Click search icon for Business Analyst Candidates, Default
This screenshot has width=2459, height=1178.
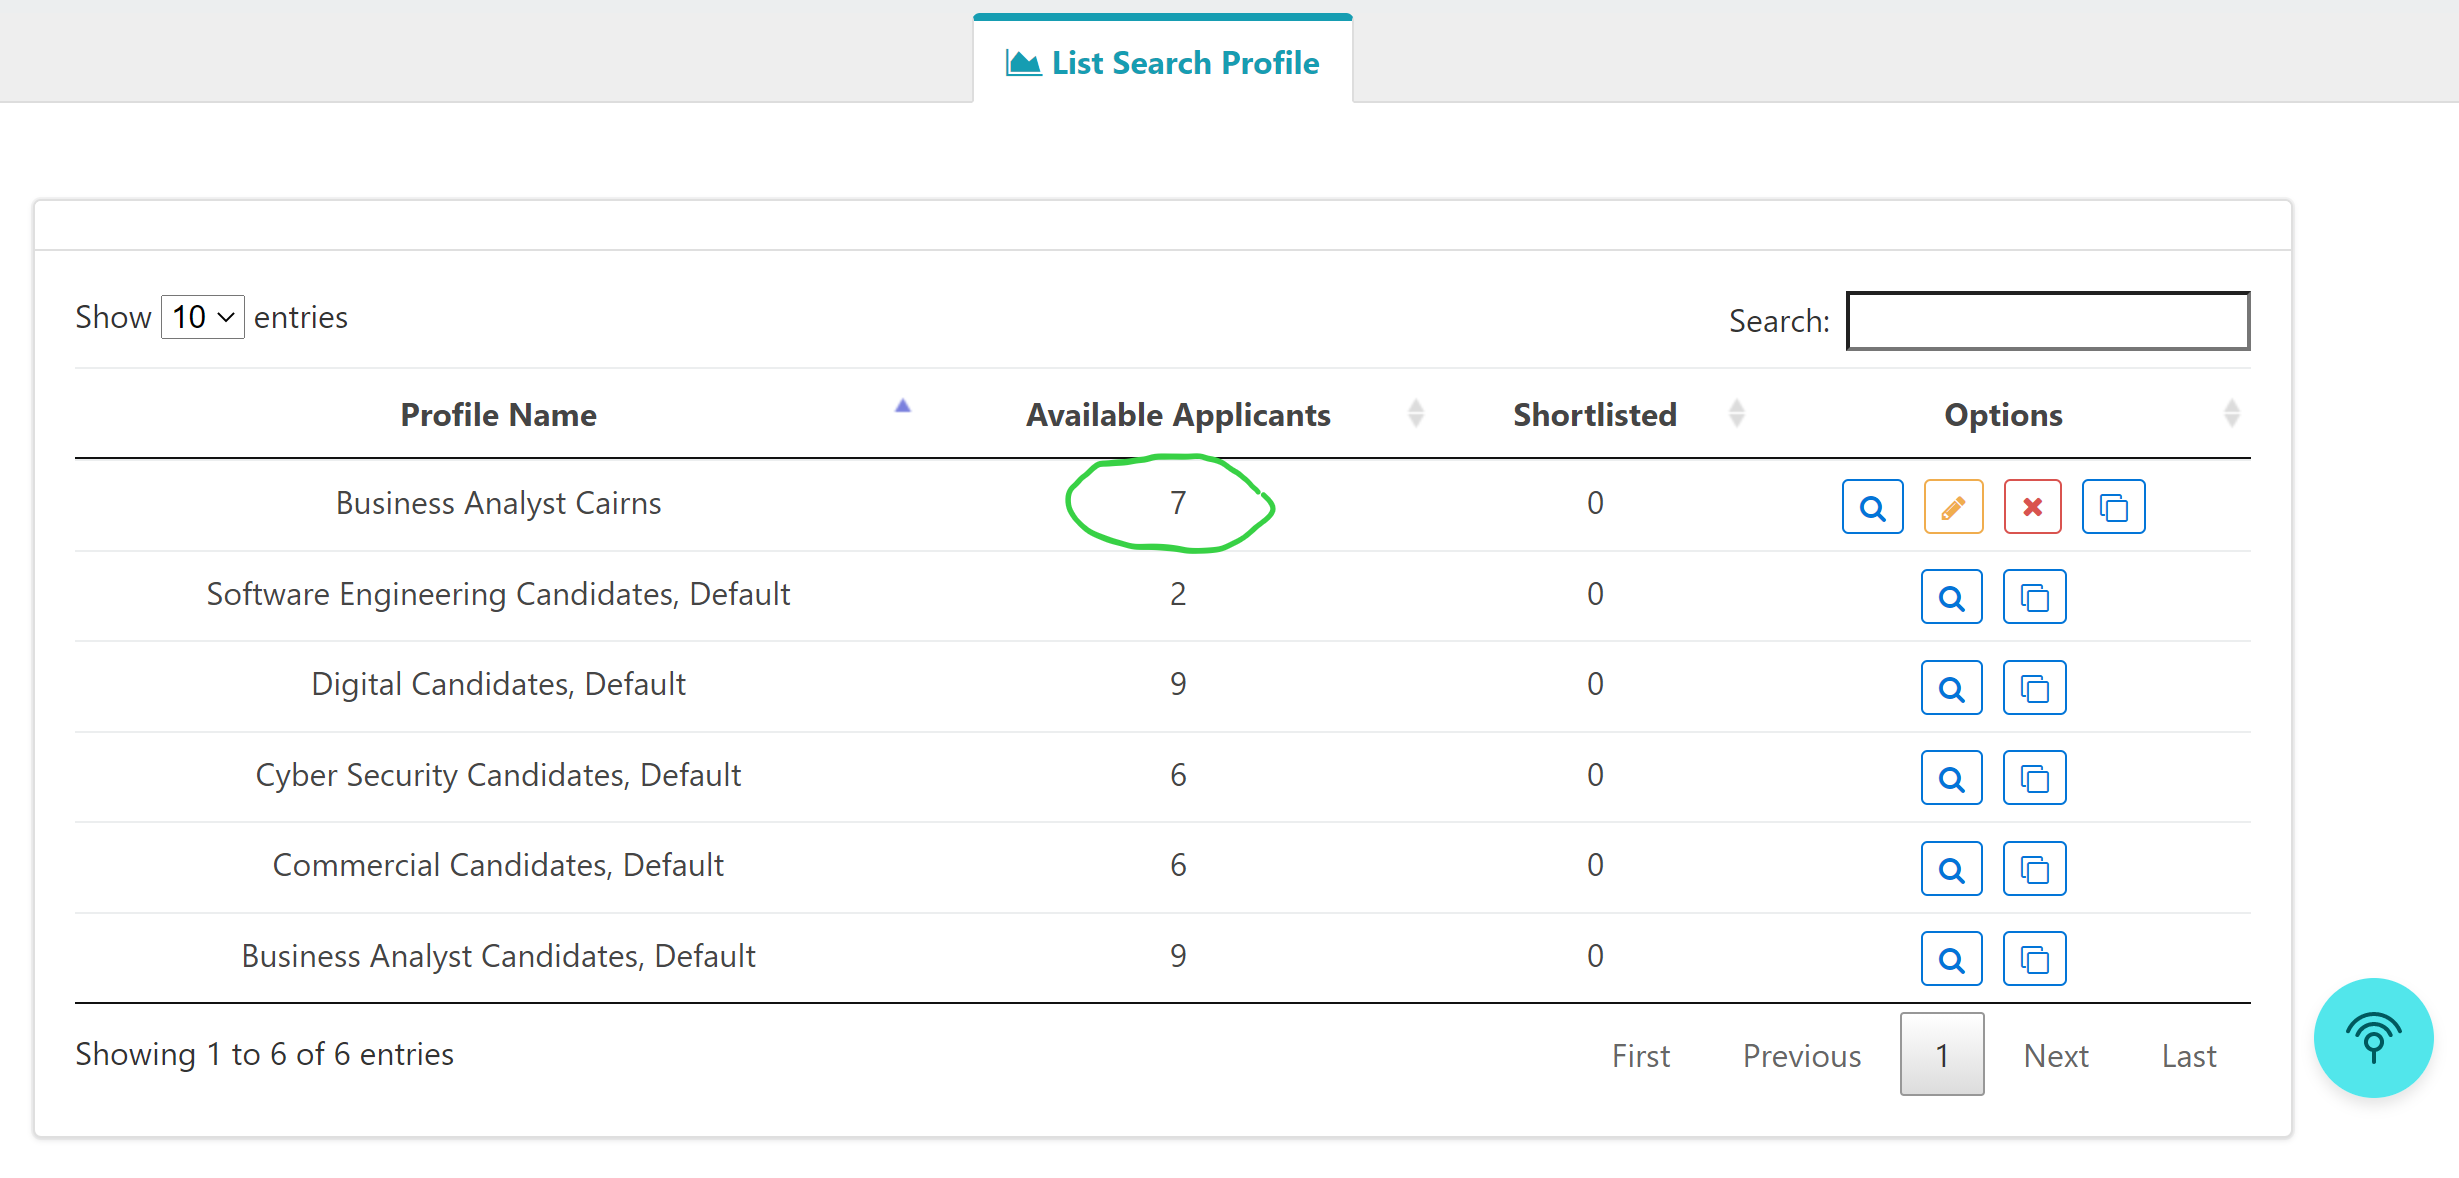[x=1951, y=959]
